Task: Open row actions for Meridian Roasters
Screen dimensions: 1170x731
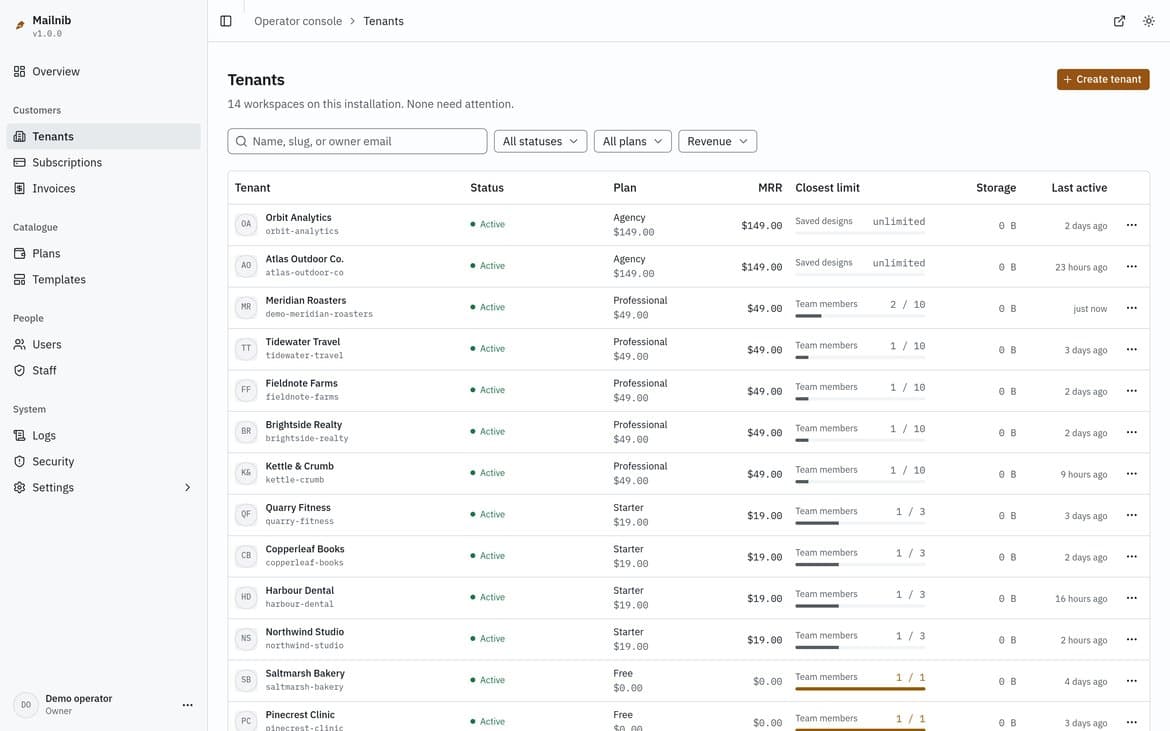Action: [x=1131, y=308]
